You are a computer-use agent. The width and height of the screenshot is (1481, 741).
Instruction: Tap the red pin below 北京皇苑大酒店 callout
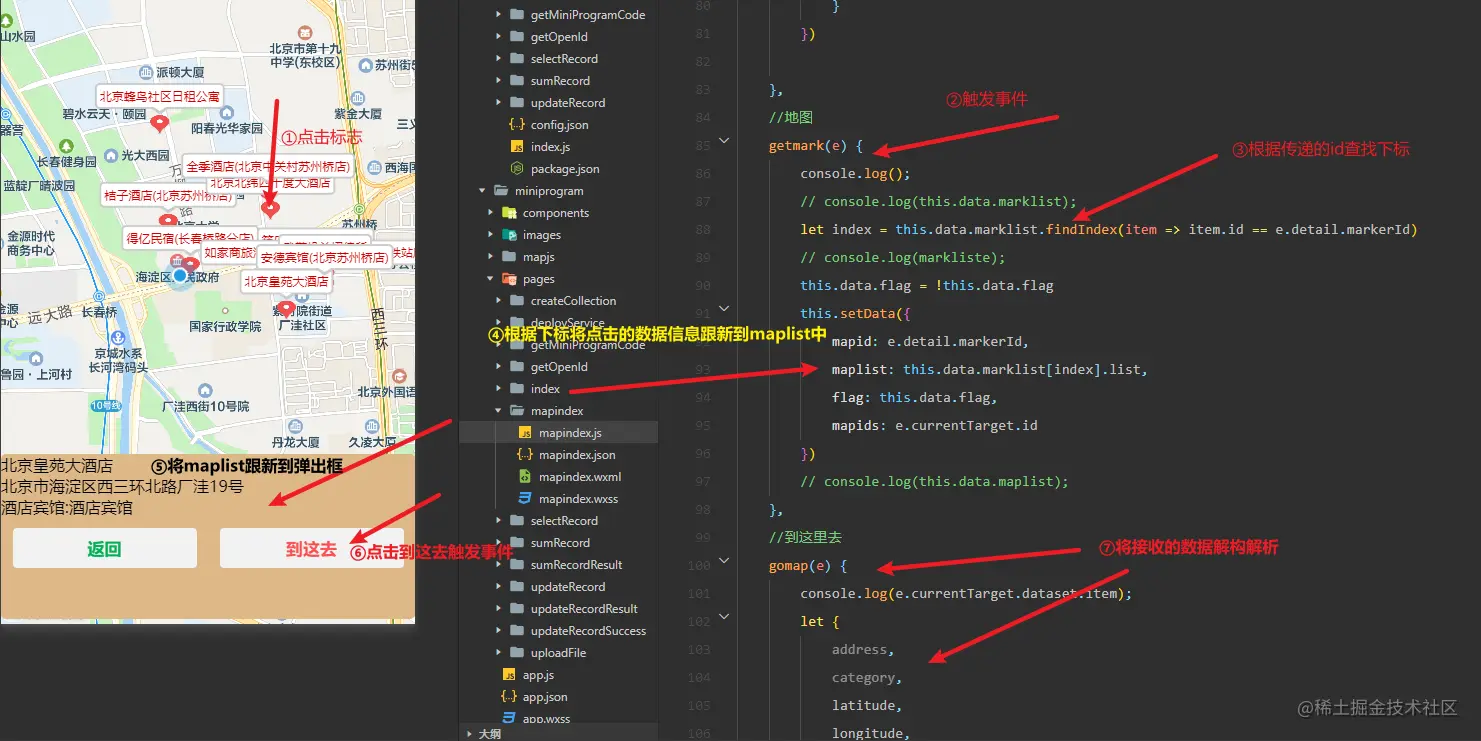(x=286, y=309)
